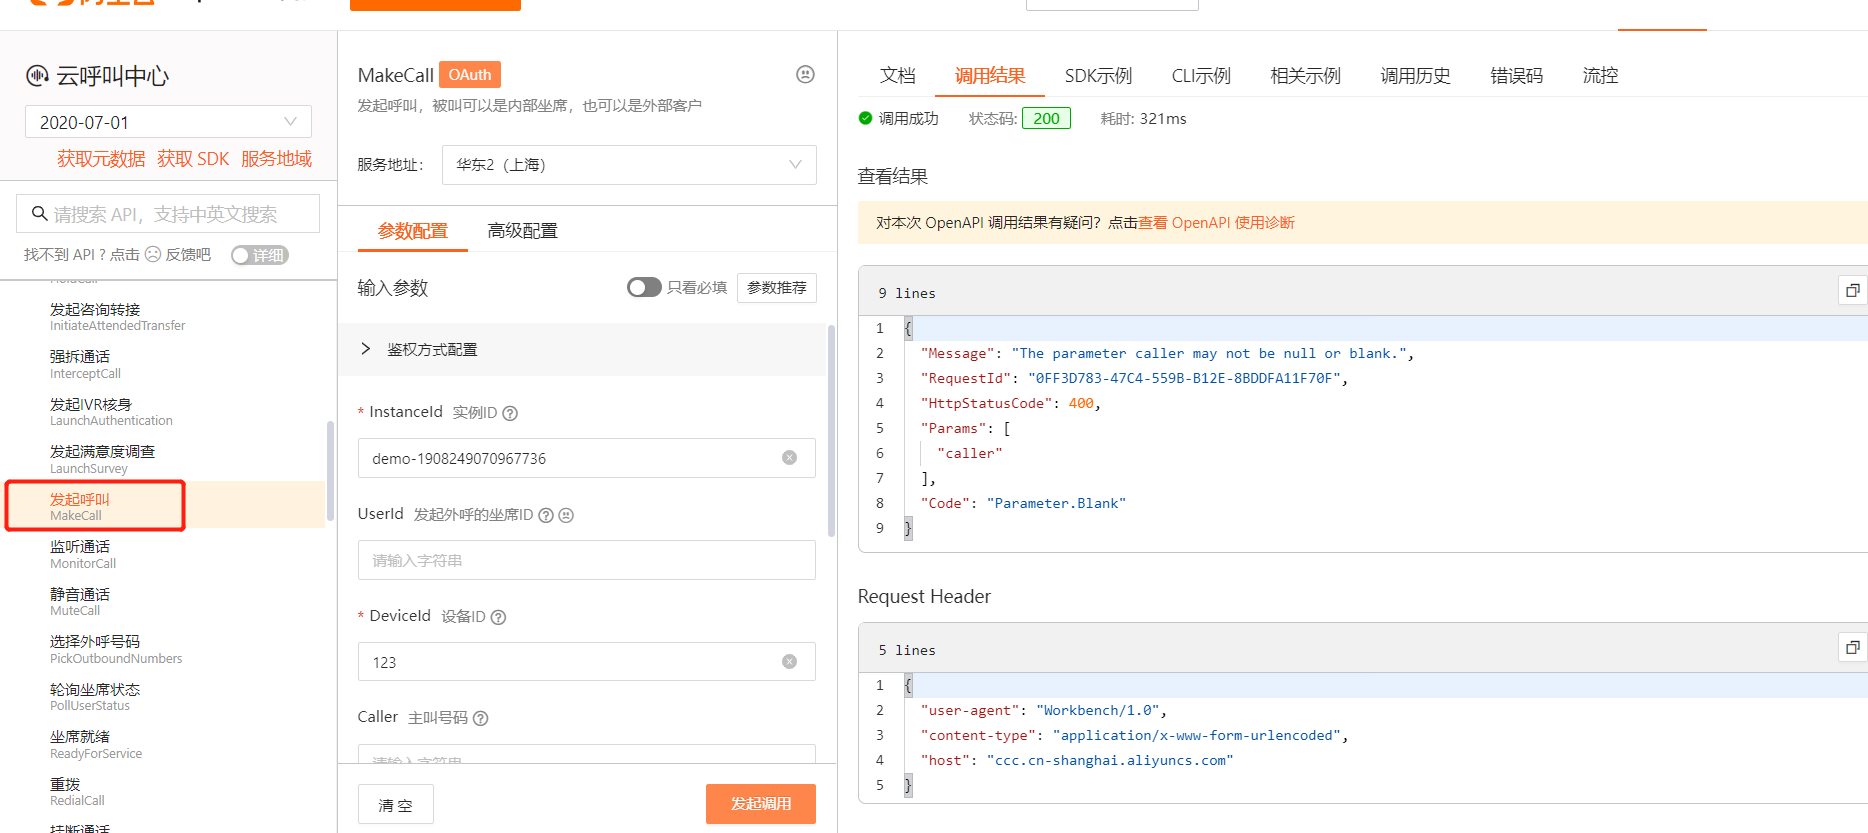Image resolution: width=1868 pixels, height=833 pixels.
Task: Switch to the SDK示例 tab
Action: 1098,76
